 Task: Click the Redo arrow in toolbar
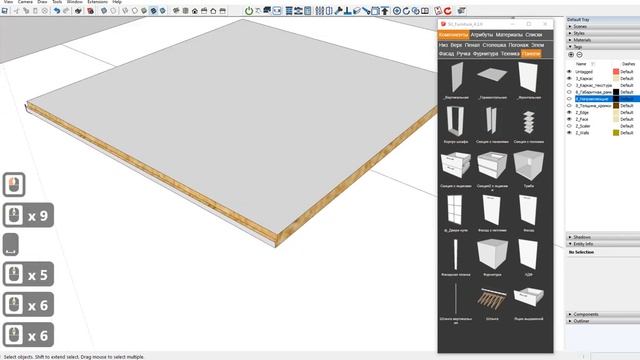(66, 11)
